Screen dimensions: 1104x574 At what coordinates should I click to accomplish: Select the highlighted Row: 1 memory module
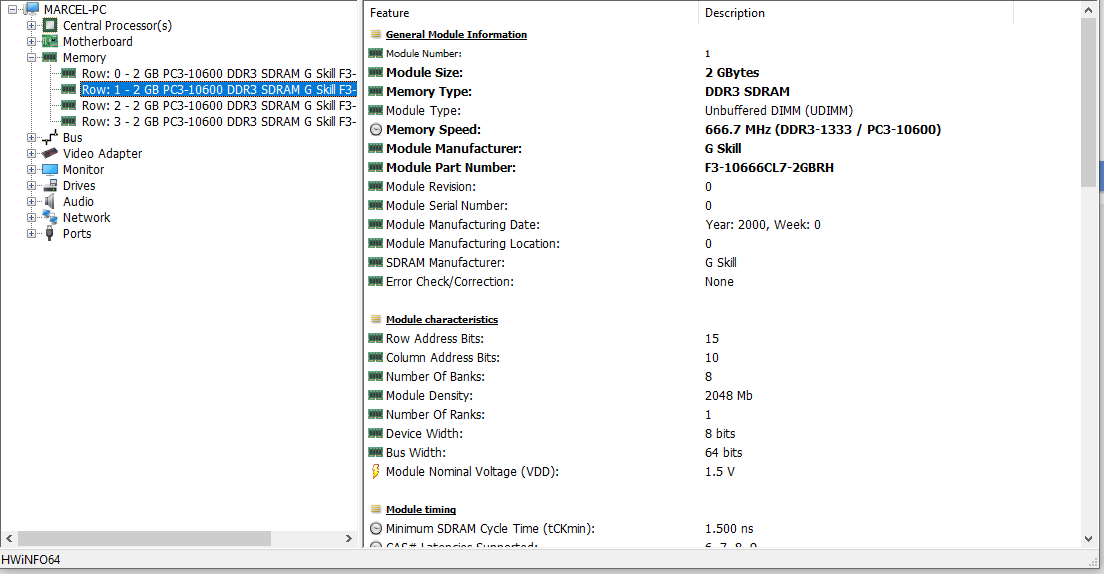[219, 89]
